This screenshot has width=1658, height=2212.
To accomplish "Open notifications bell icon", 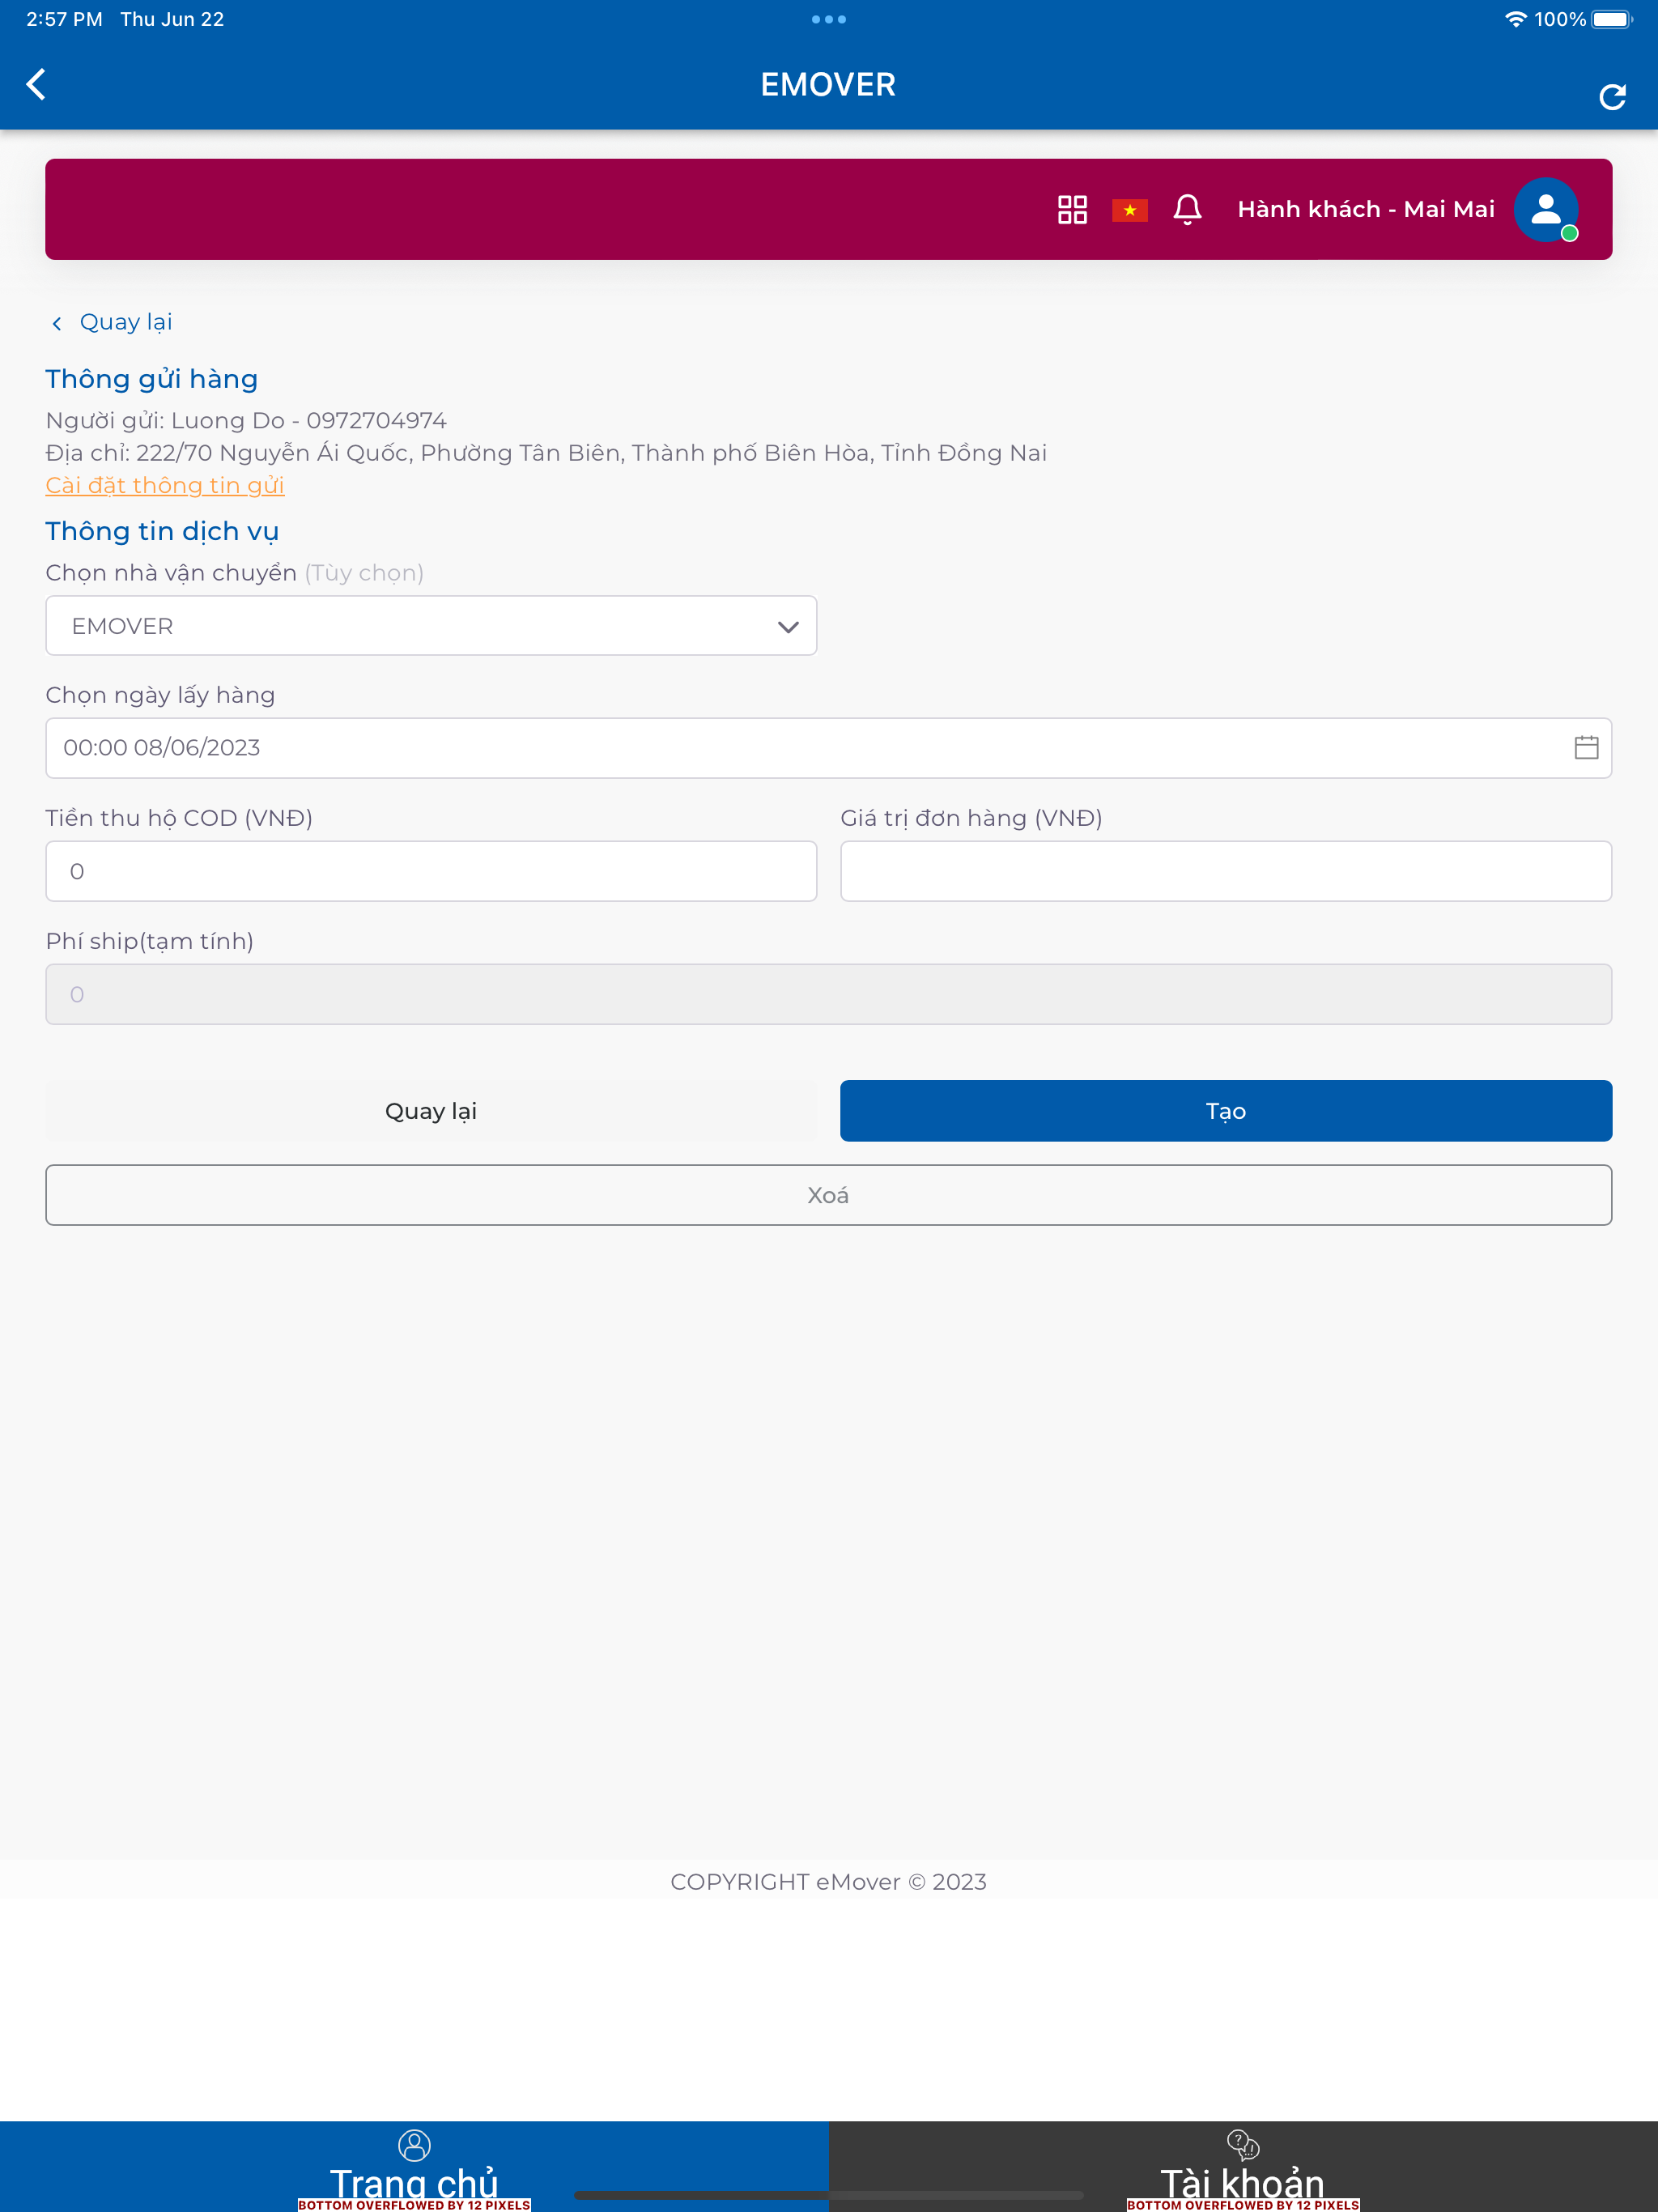I will click(1187, 209).
